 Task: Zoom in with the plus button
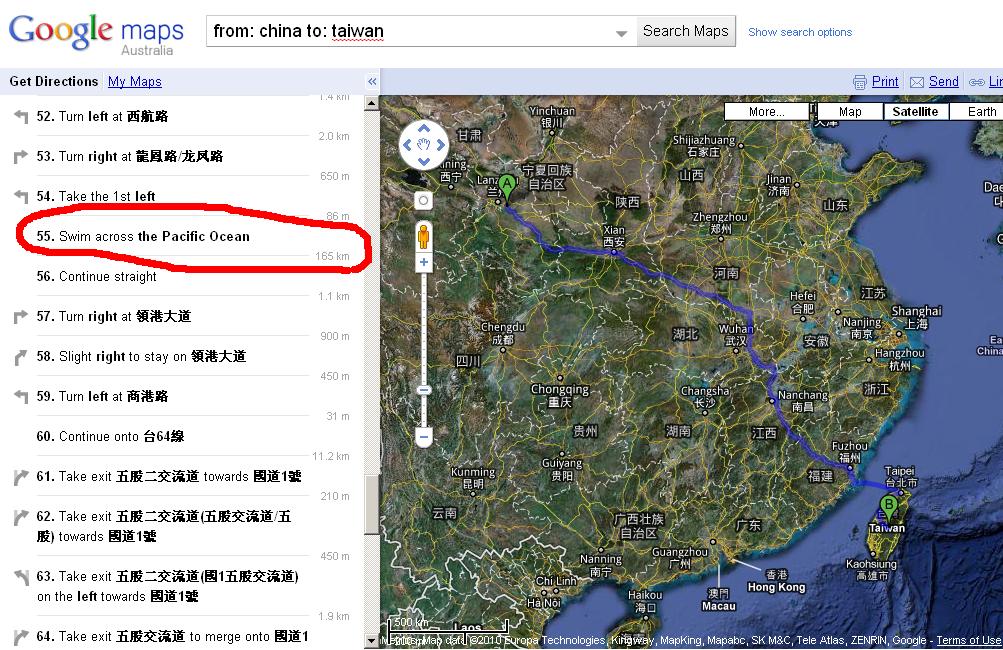pyautogui.click(x=423, y=262)
